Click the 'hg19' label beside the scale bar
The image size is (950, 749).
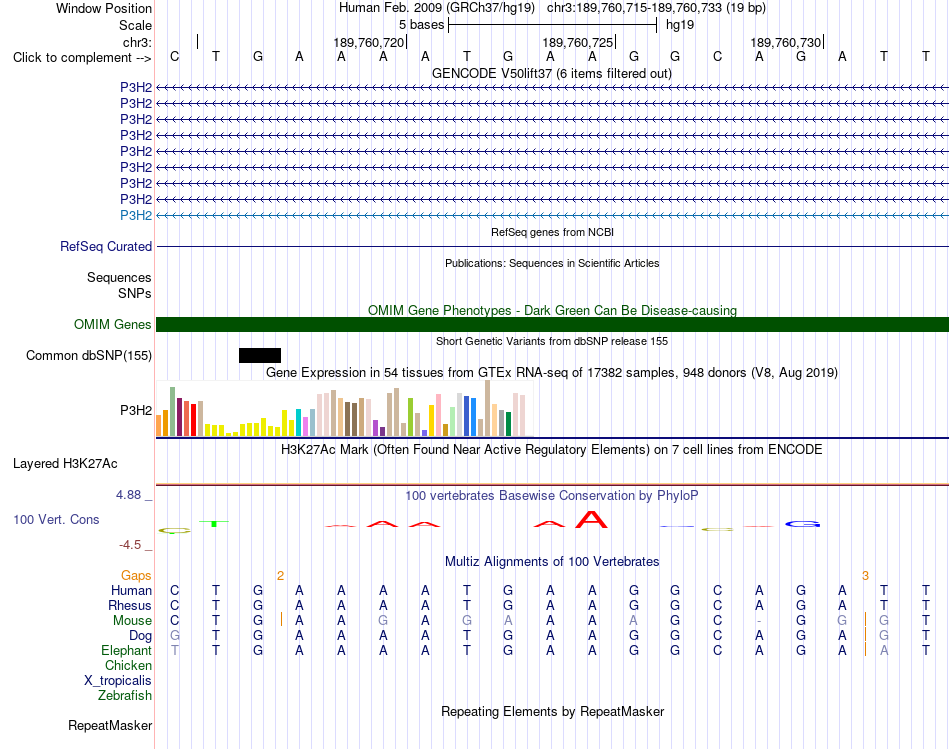tap(680, 25)
